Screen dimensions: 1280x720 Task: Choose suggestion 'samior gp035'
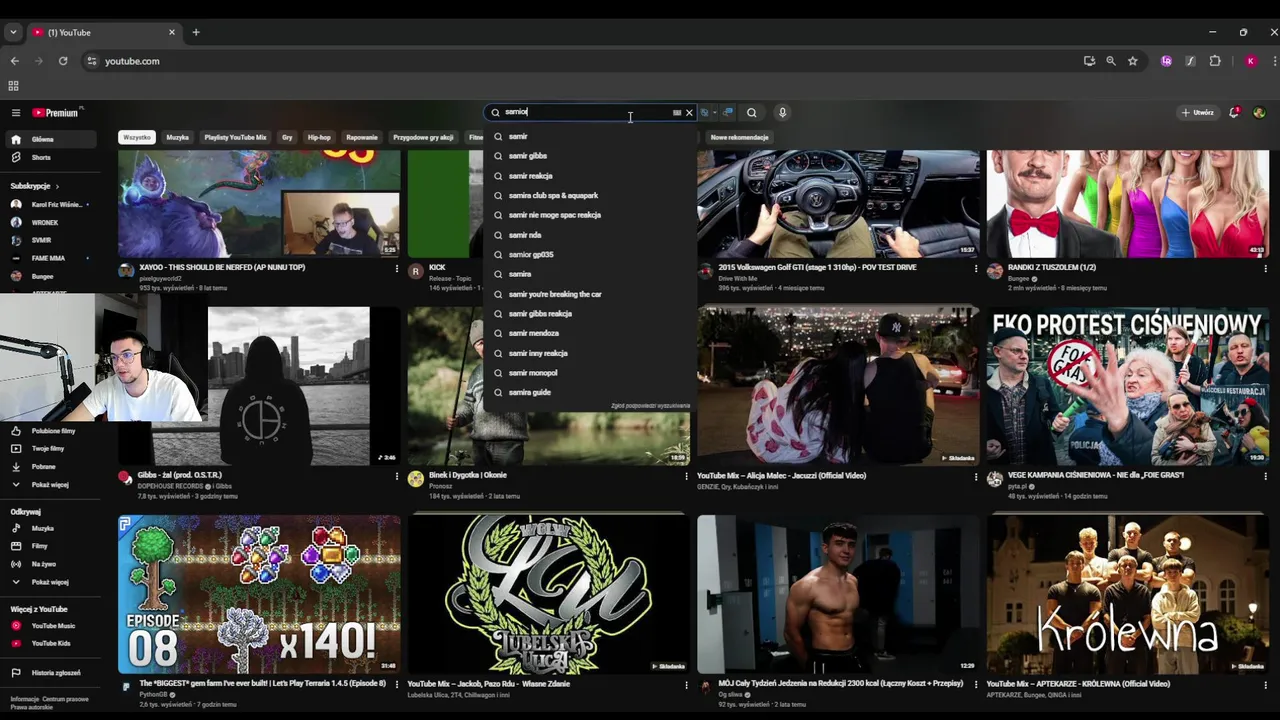590,255
